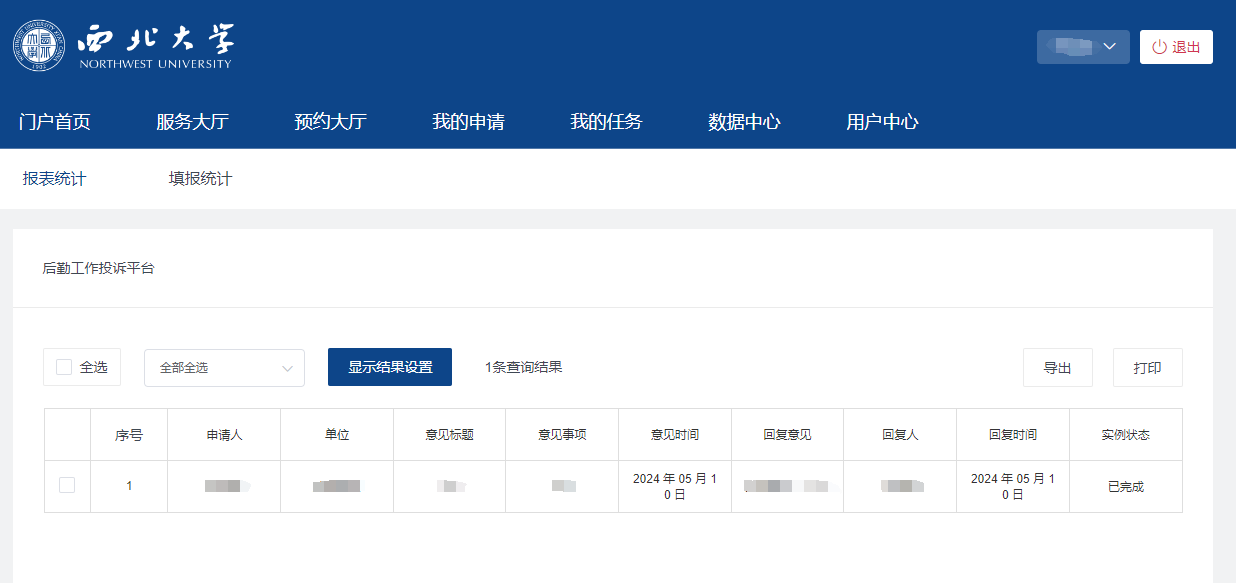
Task: Switch to 数据中心 menu
Action: pos(744,122)
